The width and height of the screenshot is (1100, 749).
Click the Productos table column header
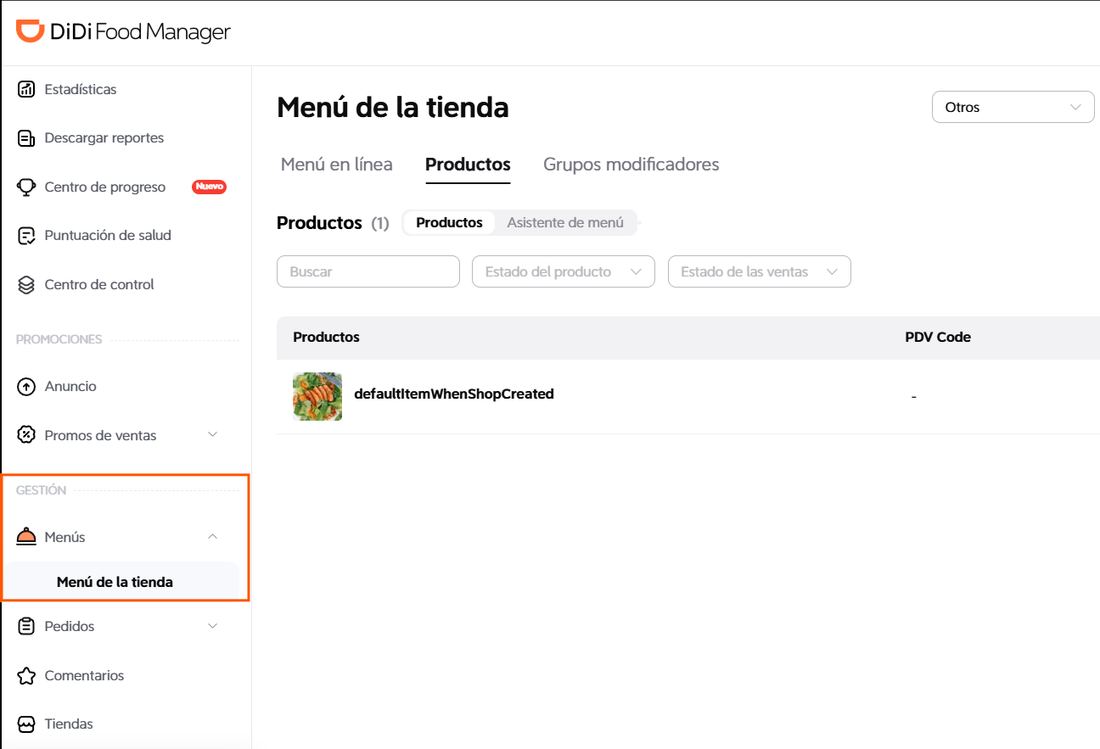pyautogui.click(x=326, y=337)
